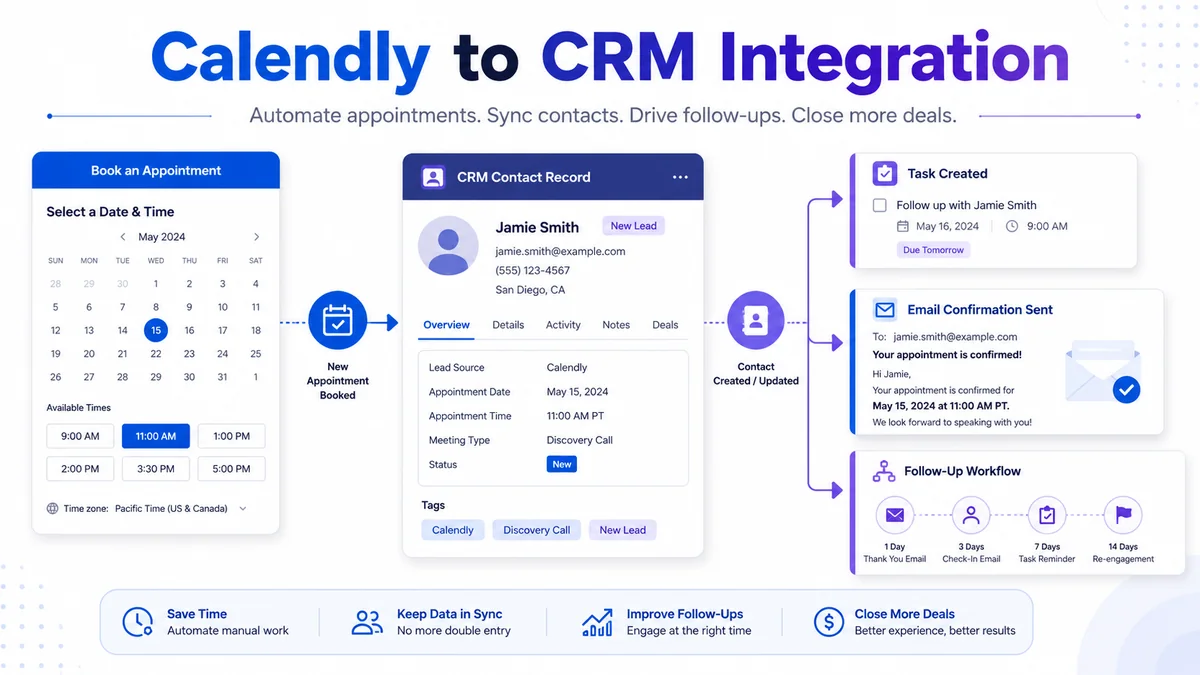Click the Save Time clock icon
The width and height of the screenshot is (1200, 675).
(x=137, y=622)
